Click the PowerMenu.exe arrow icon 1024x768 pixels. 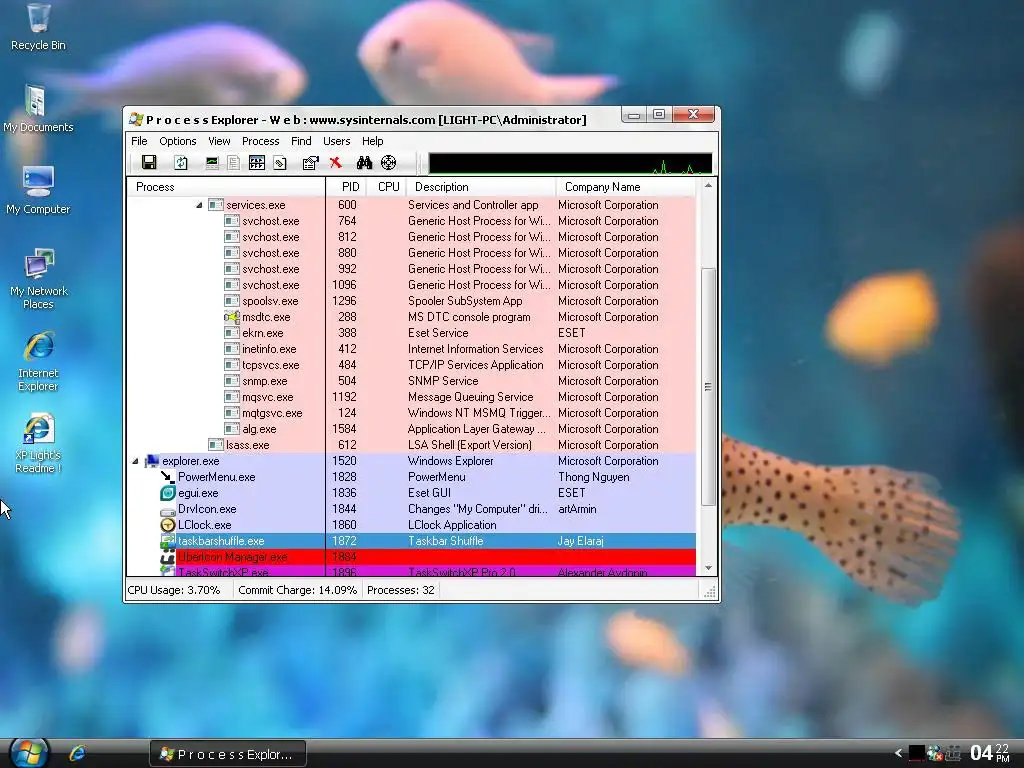tap(168, 477)
